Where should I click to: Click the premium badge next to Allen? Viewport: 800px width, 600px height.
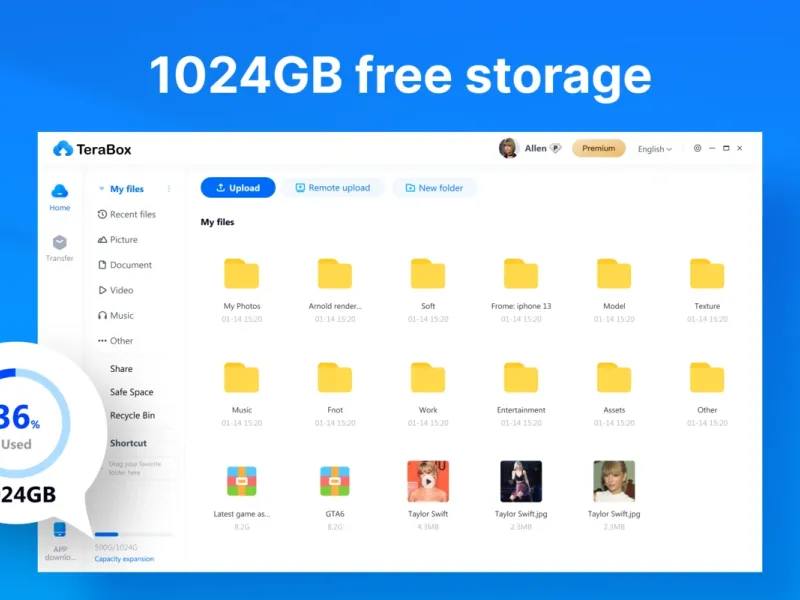coord(556,148)
